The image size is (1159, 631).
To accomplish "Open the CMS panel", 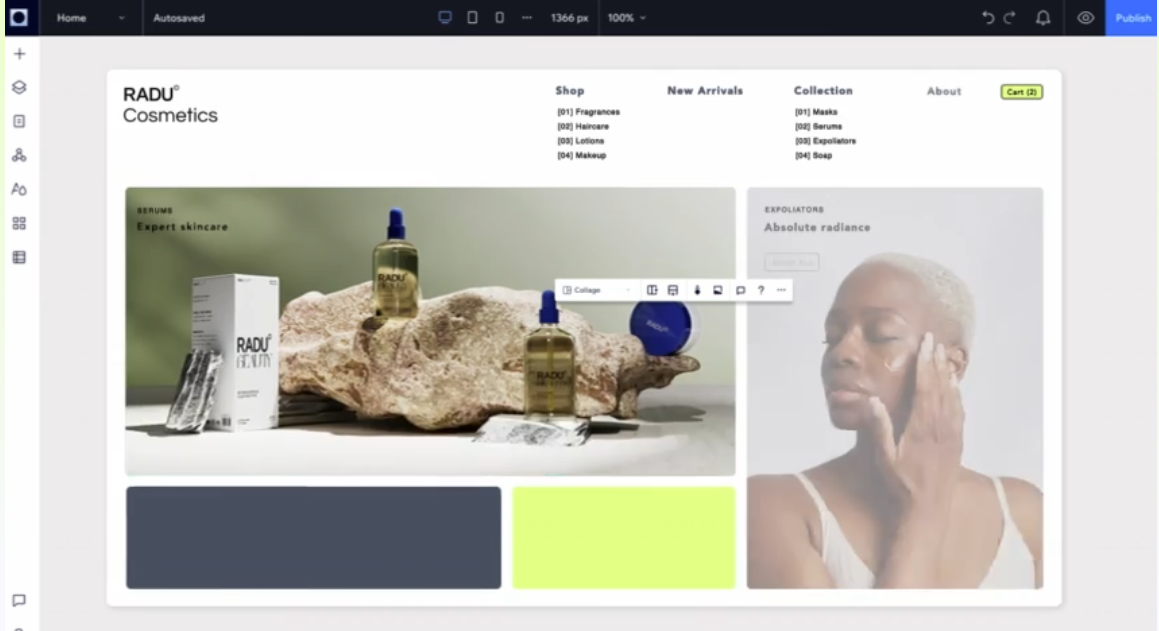I will pos(19,257).
